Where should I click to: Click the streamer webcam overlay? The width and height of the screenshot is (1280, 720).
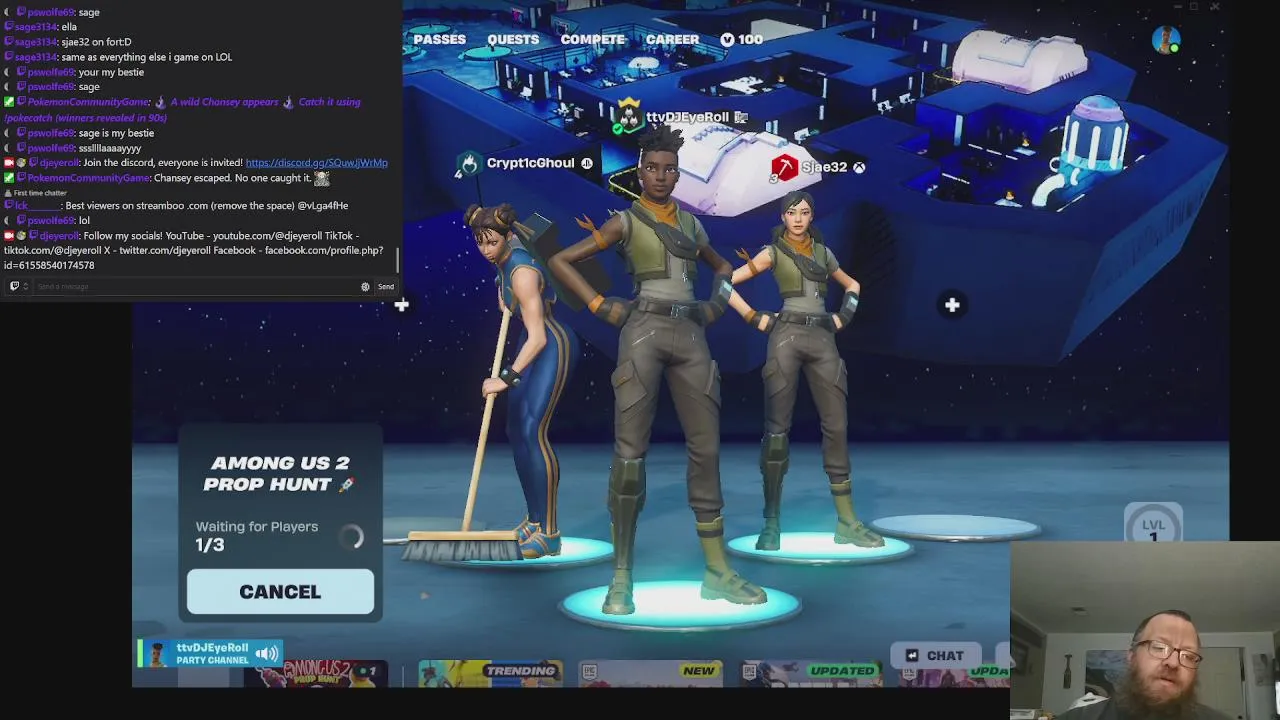pos(1145,630)
